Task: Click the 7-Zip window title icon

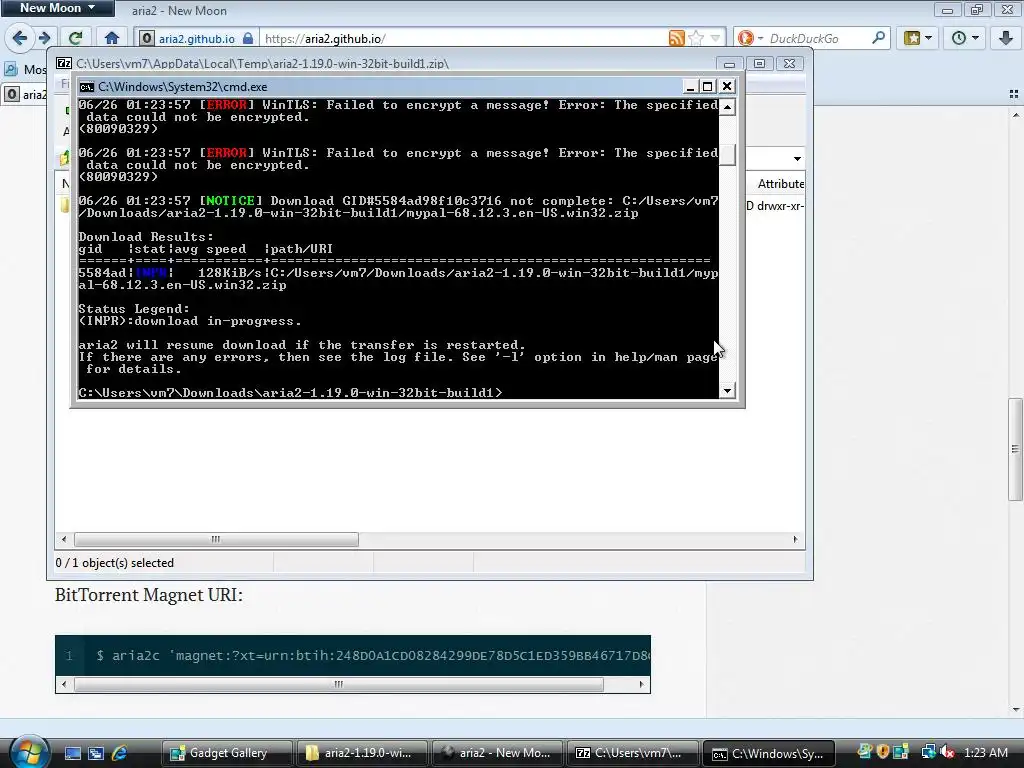Action: [x=64, y=63]
